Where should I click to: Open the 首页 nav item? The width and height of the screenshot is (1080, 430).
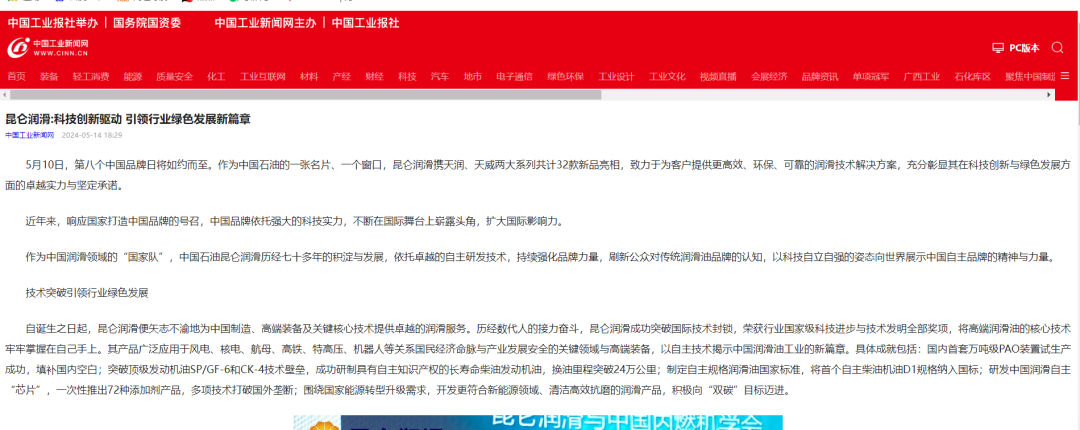tap(16, 76)
